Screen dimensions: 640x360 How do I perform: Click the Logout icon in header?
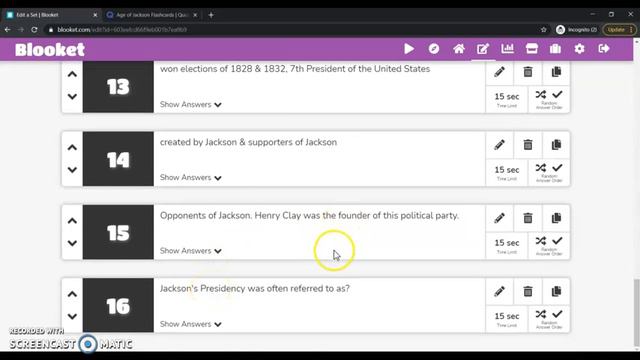pyautogui.click(x=604, y=49)
